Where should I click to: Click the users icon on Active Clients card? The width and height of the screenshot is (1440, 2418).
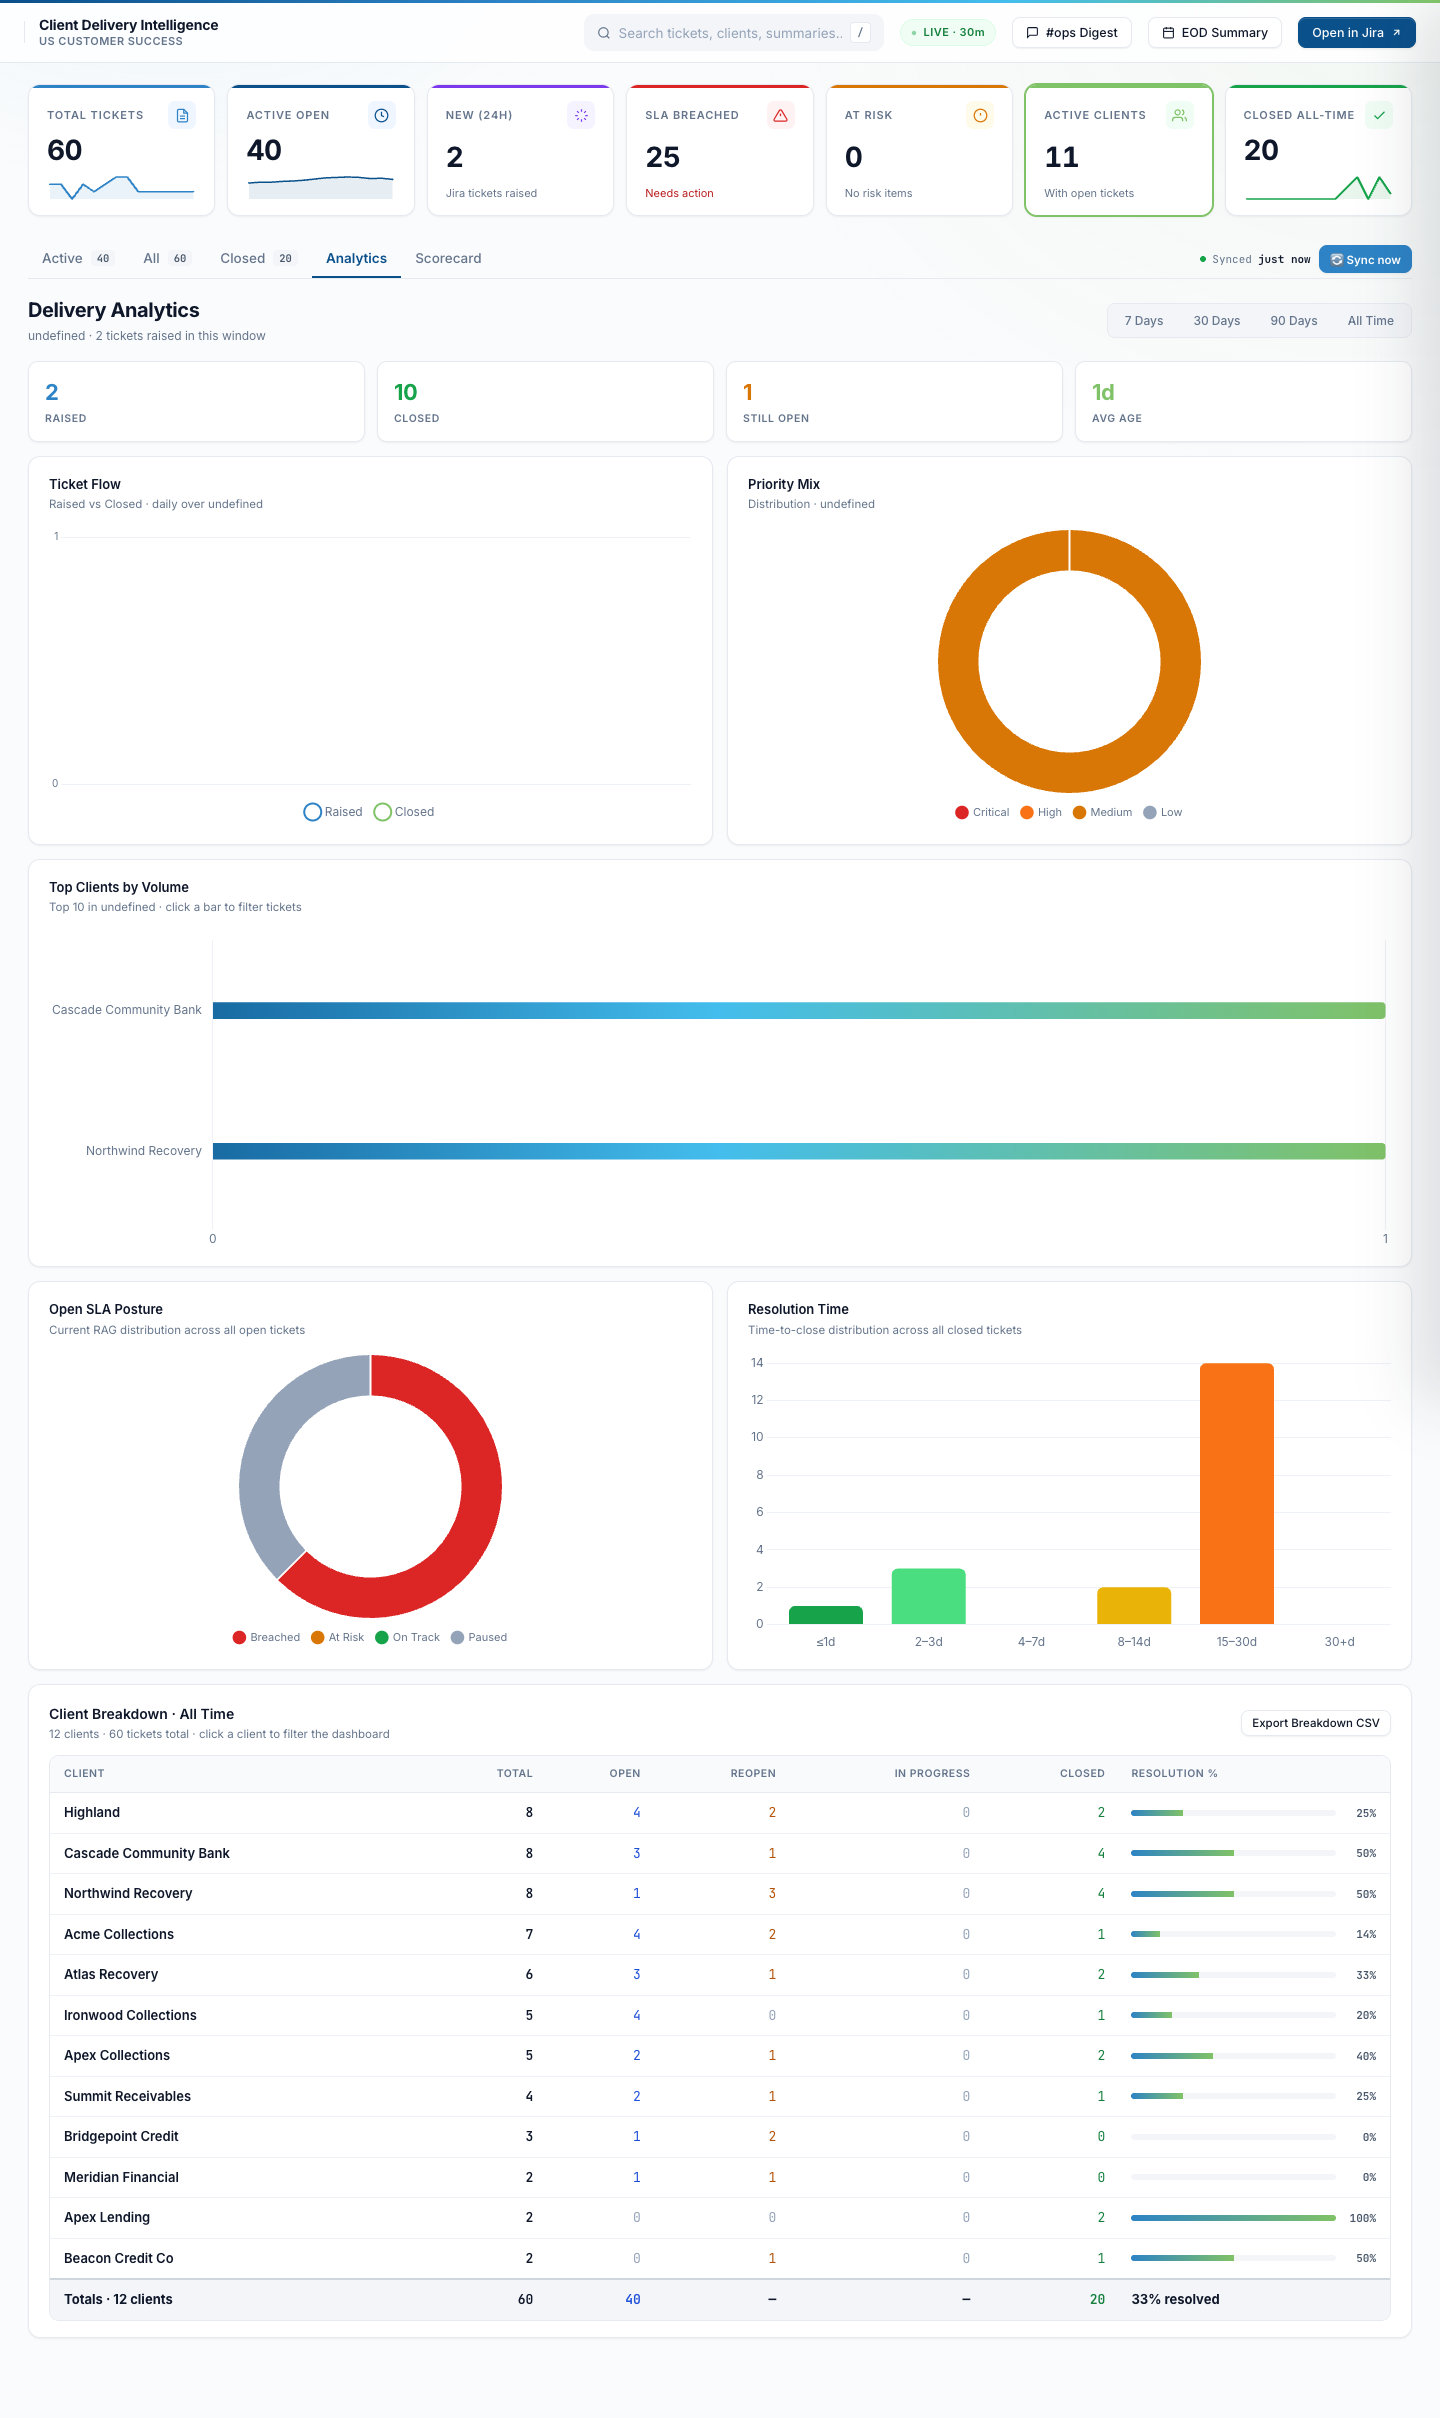pos(1180,116)
